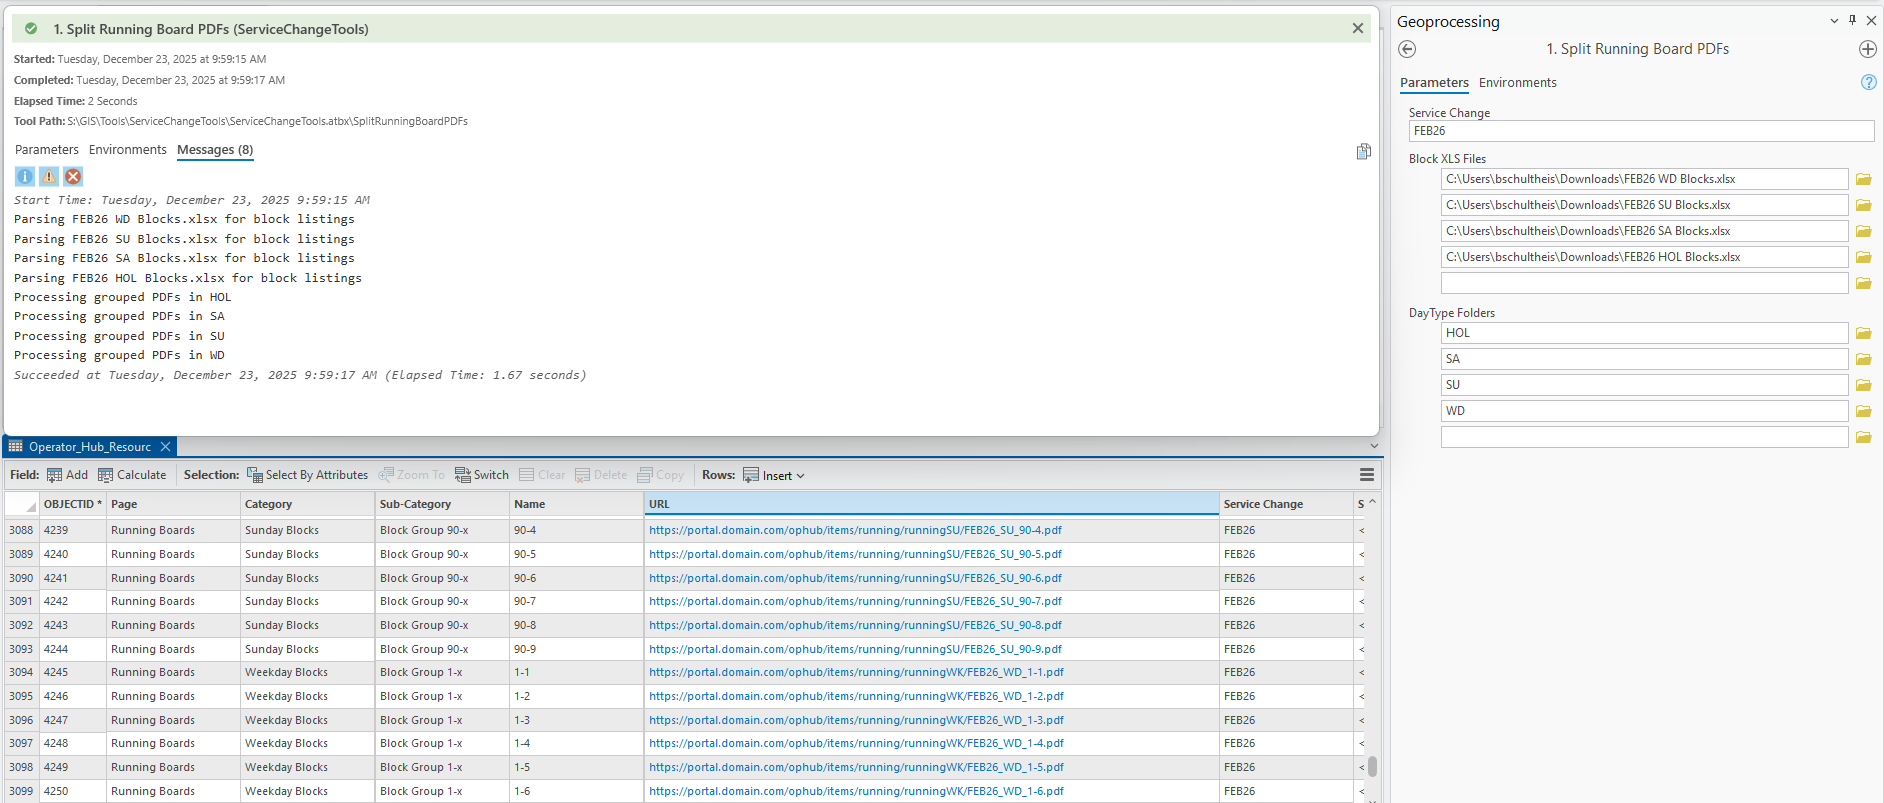Copy the tool messages to clipboard
This screenshot has height=803, width=1884.
click(1363, 151)
